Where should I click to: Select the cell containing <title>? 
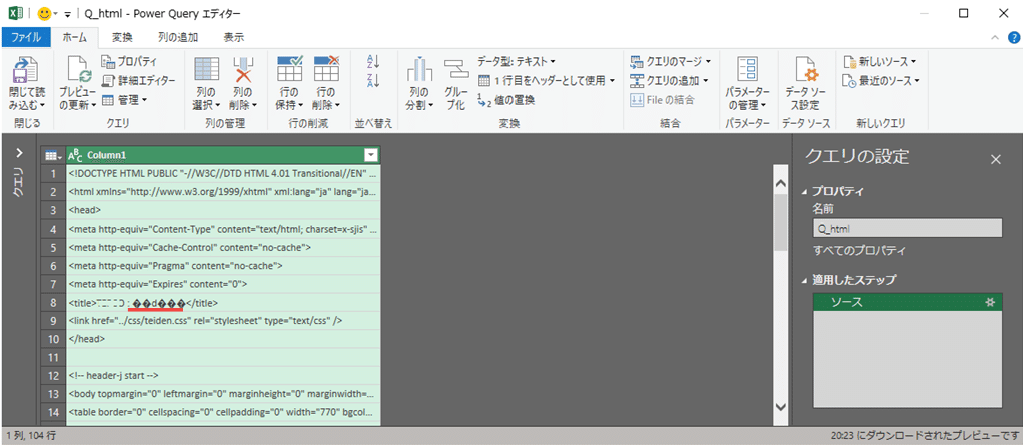[x=223, y=303]
